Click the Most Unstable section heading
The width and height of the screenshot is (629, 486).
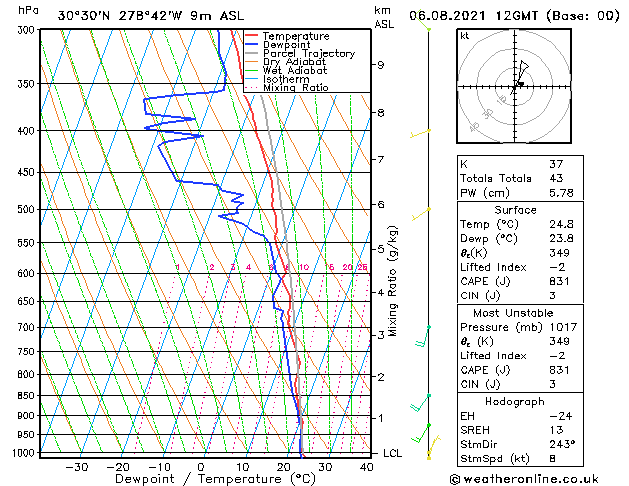(513, 313)
